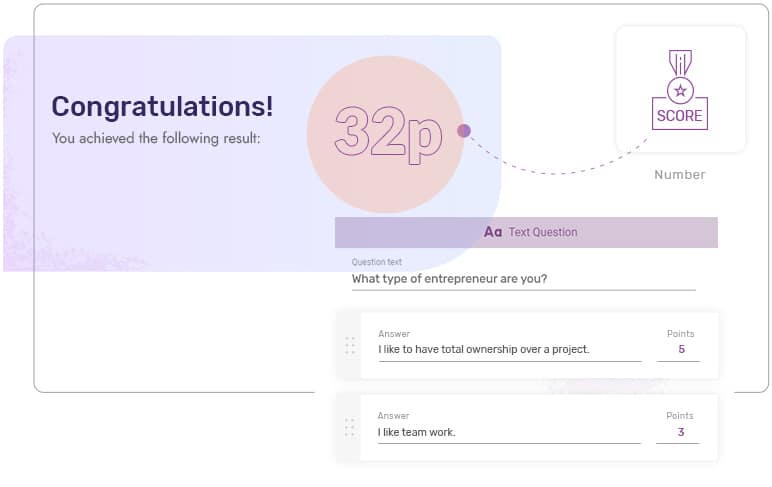Click the purple connector dot beside 32p
The width and height of the screenshot is (772, 487).
(x=464, y=130)
